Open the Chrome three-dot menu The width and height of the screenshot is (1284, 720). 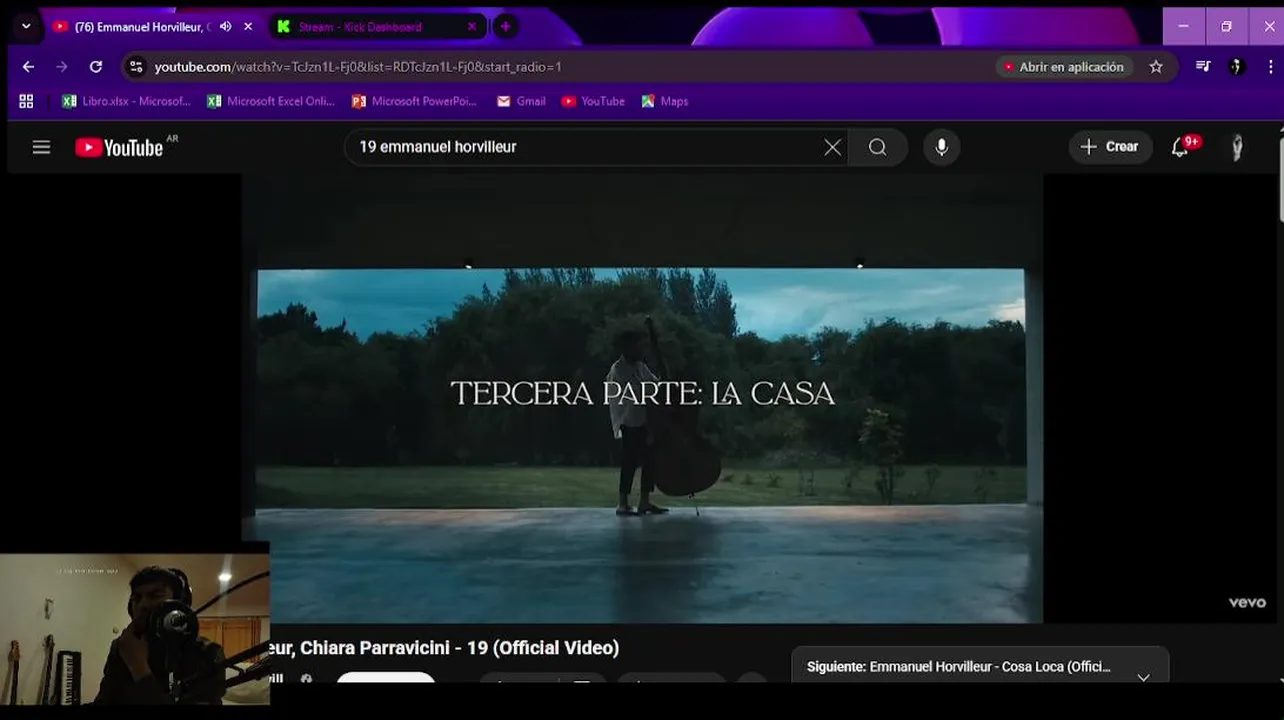(1270, 67)
